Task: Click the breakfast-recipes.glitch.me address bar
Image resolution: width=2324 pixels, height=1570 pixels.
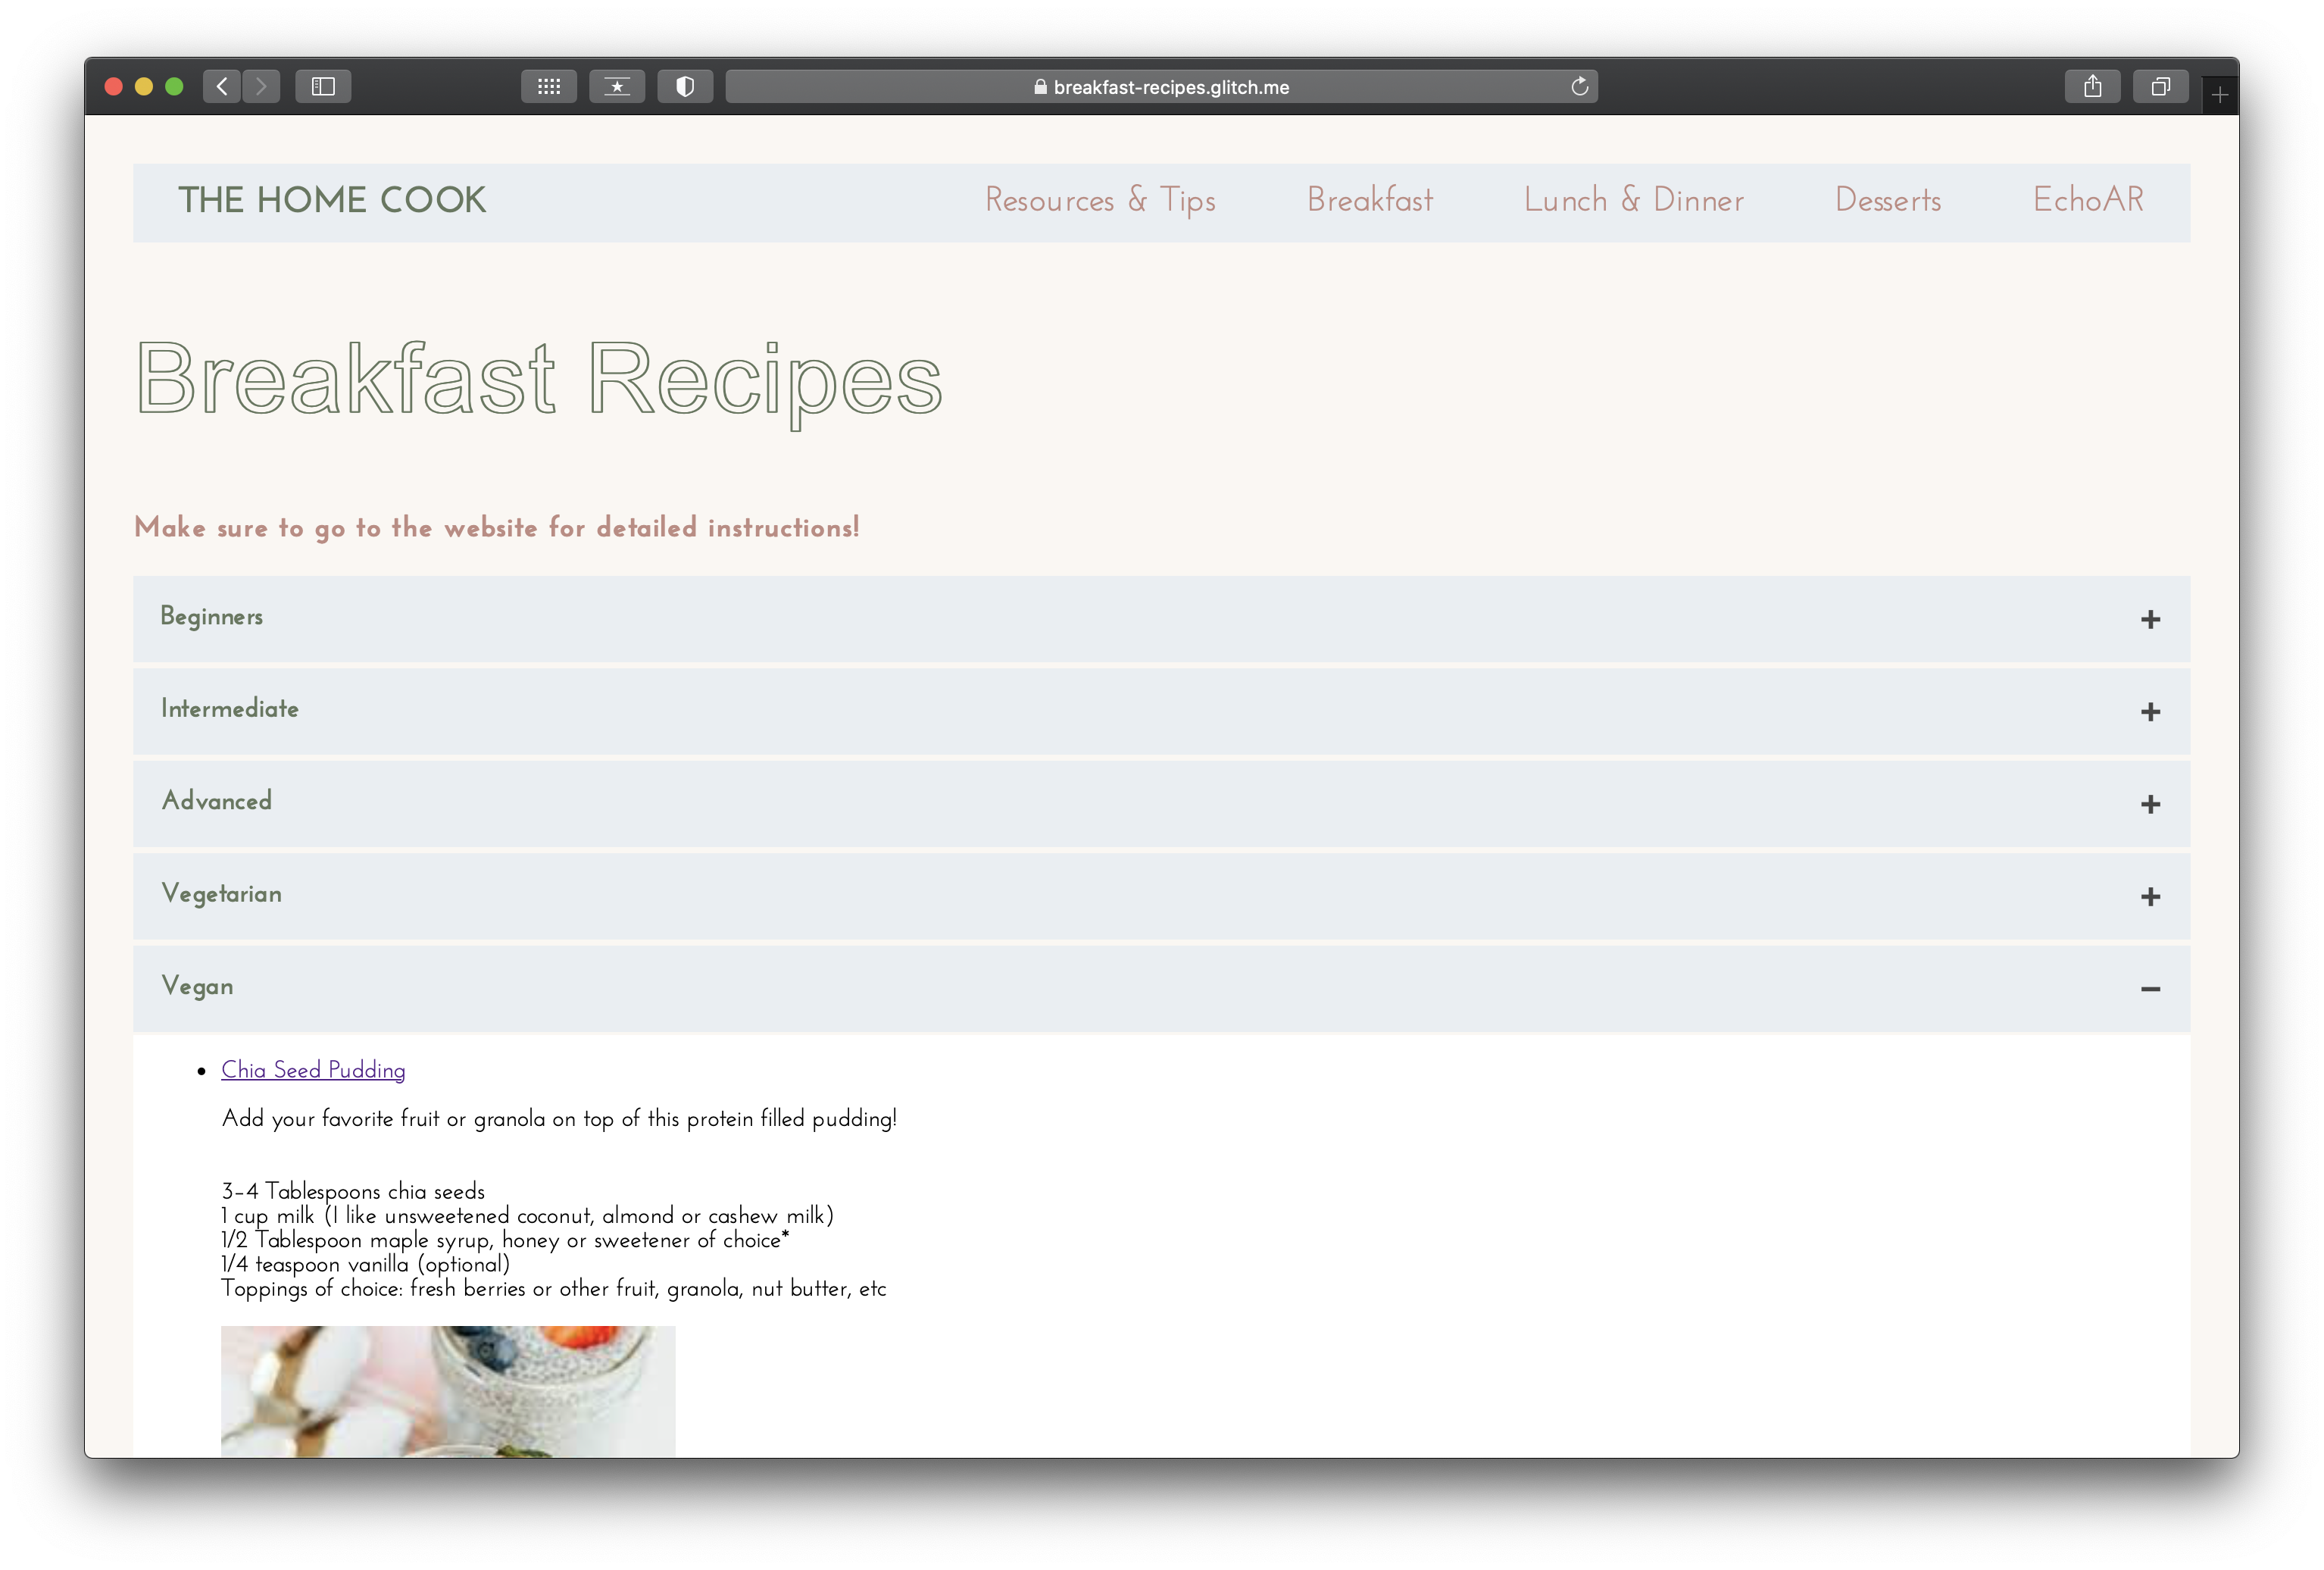Action: point(1160,87)
